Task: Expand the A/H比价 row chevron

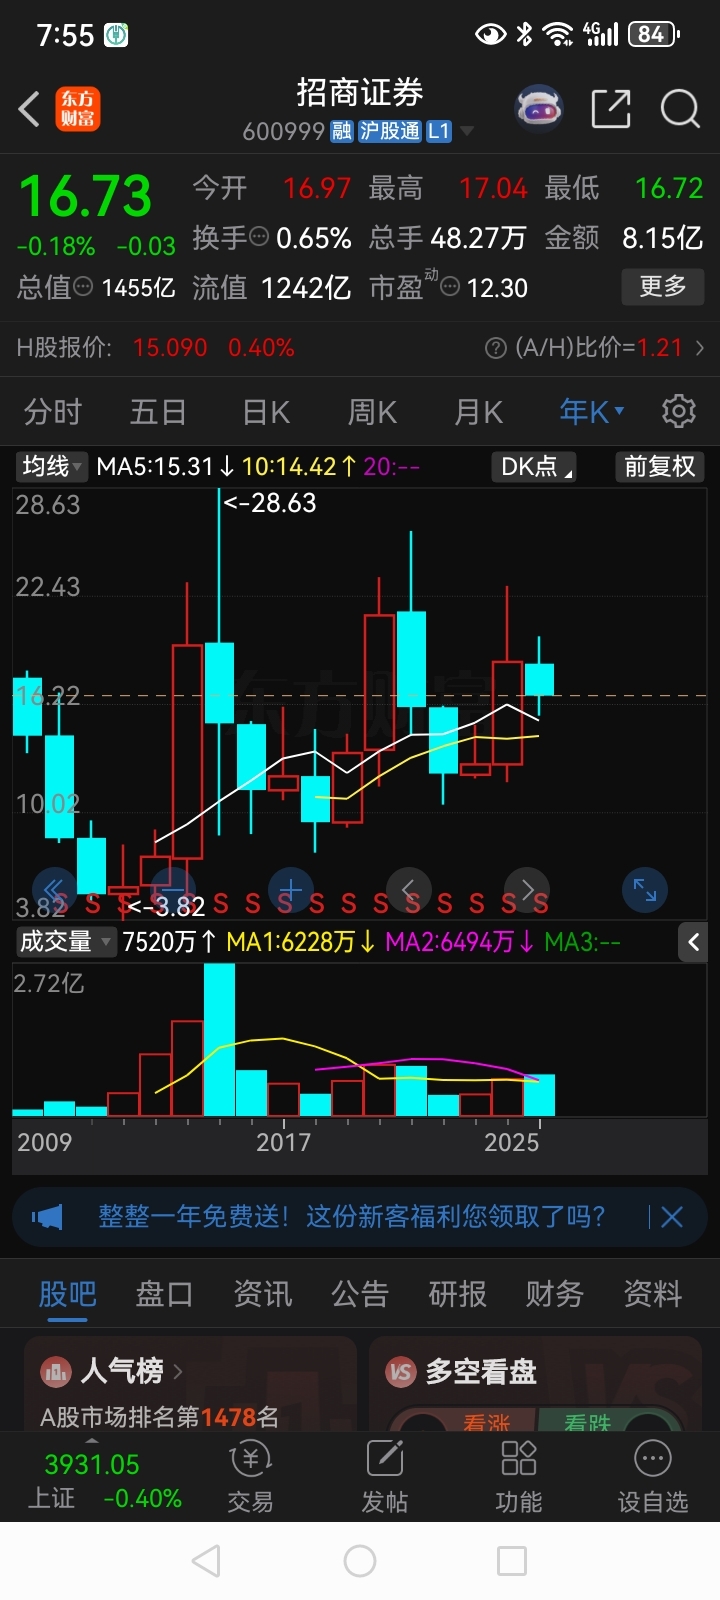Action: coord(699,348)
